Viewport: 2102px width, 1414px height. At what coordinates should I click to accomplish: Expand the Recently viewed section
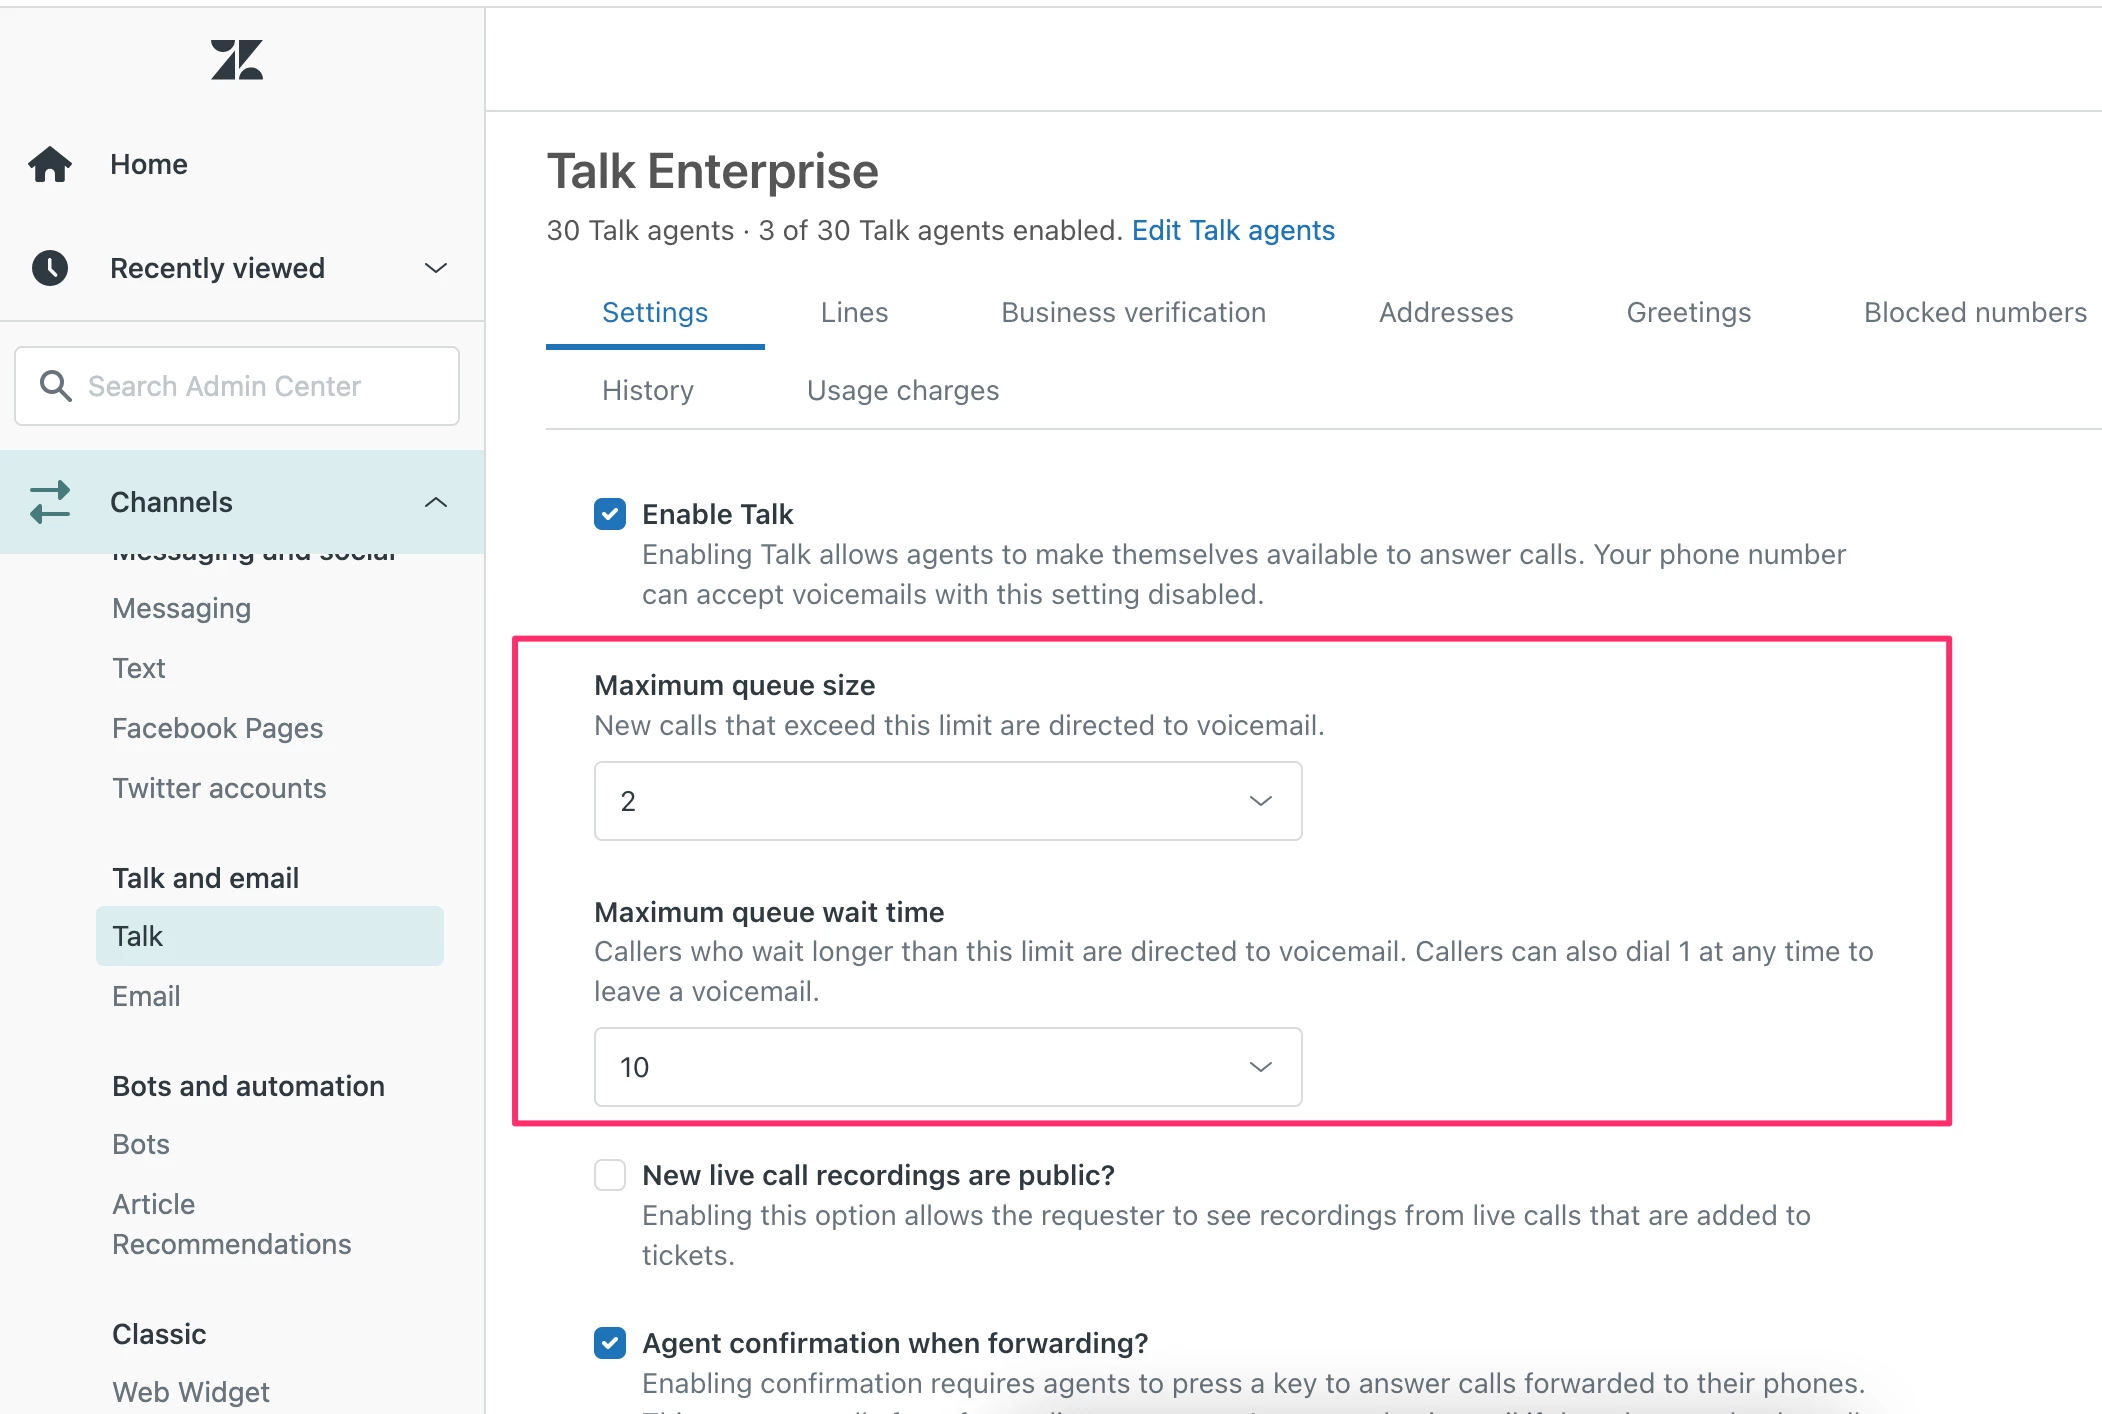point(435,268)
